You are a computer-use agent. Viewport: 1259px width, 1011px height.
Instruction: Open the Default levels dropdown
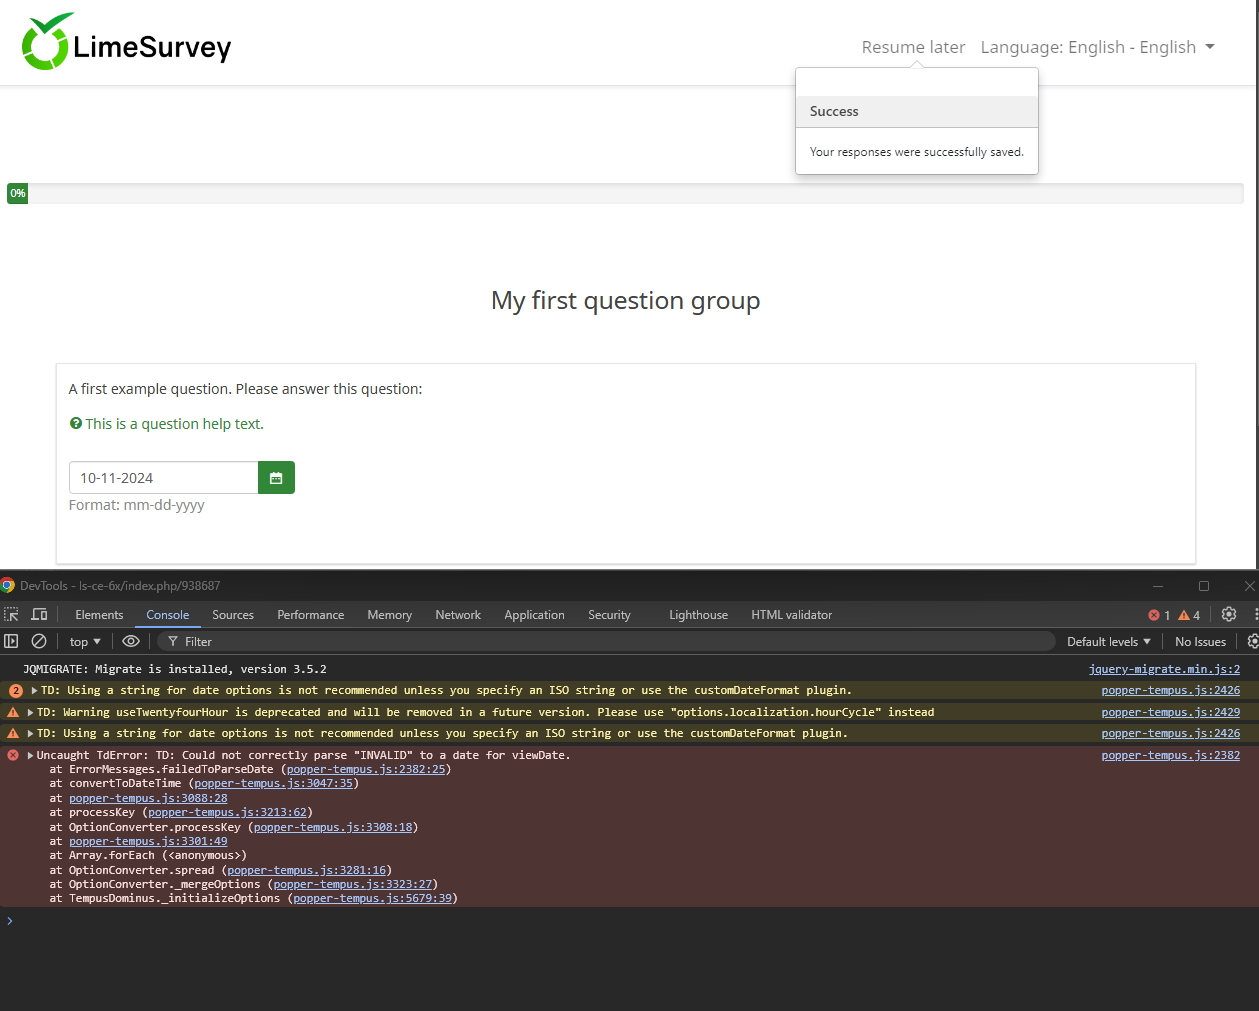[1108, 642]
